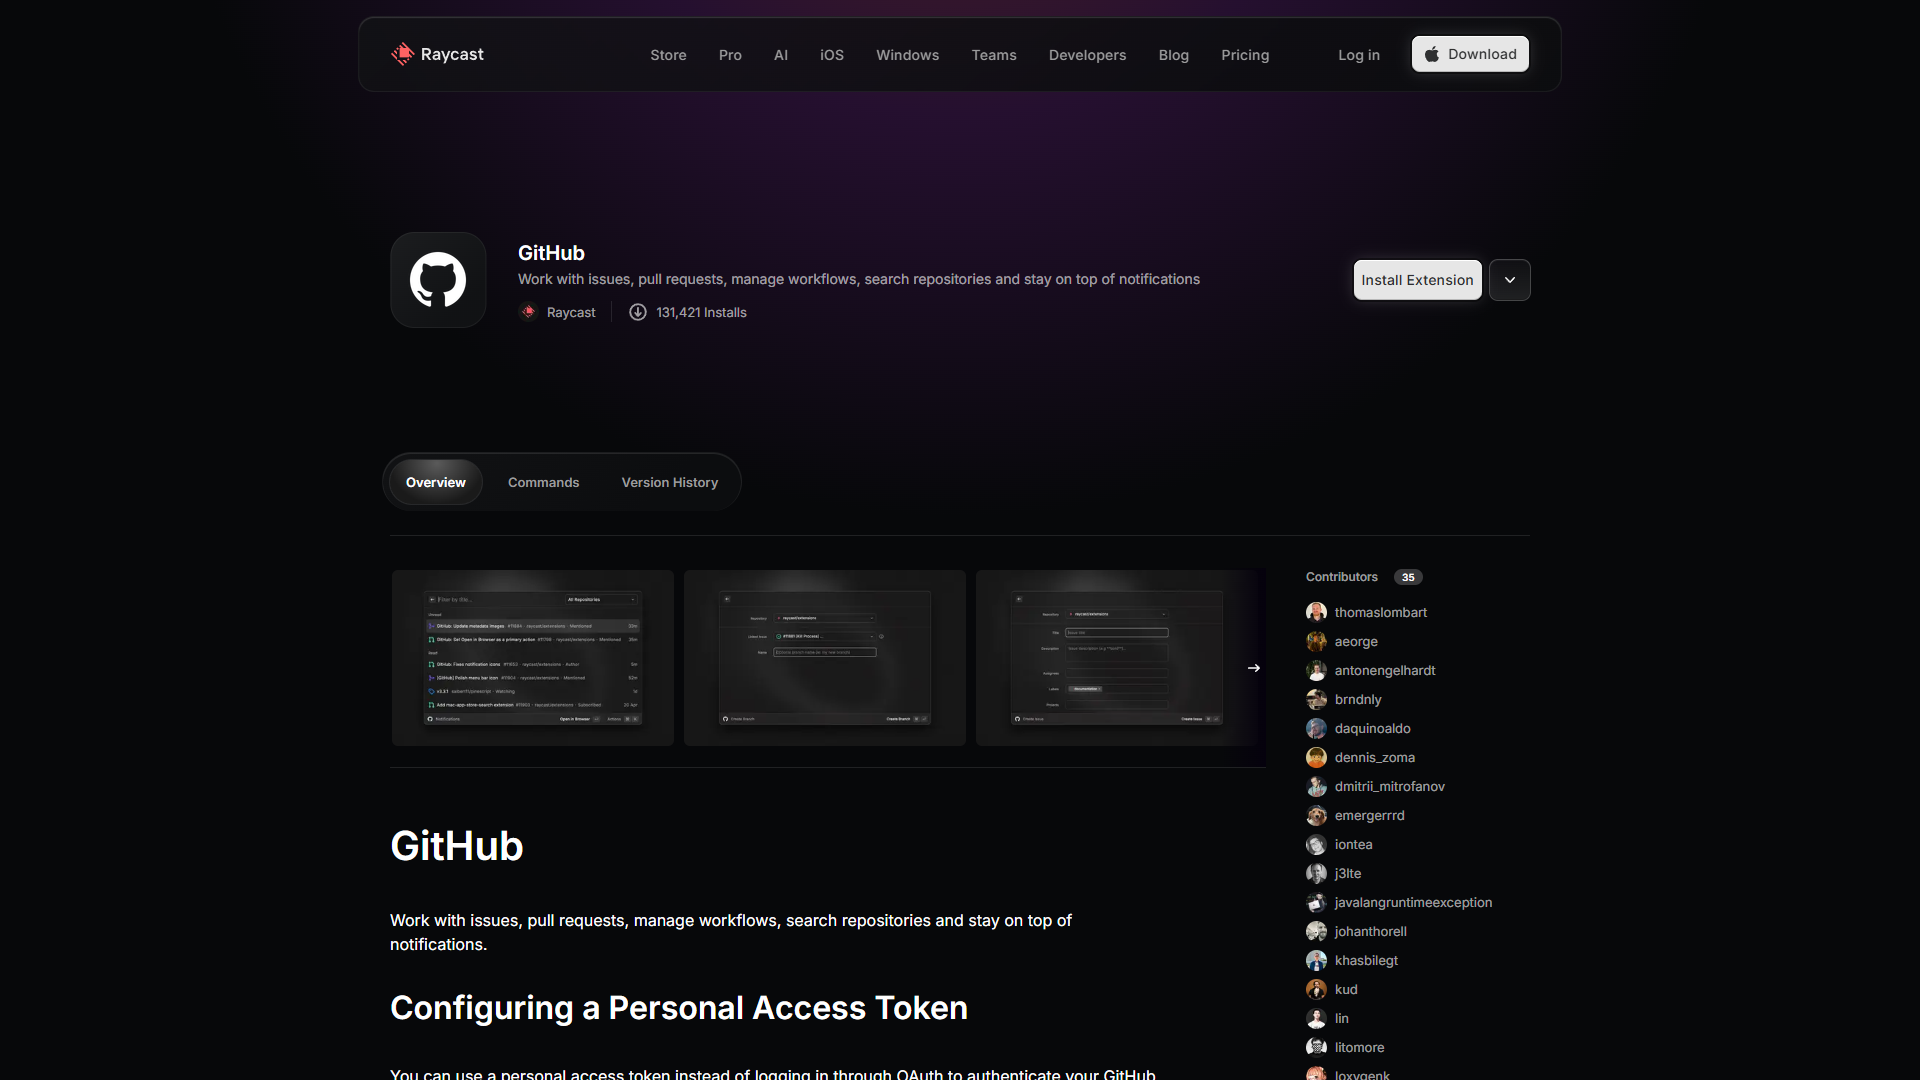
Task: Click the Download button in the header
Action: point(1470,54)
